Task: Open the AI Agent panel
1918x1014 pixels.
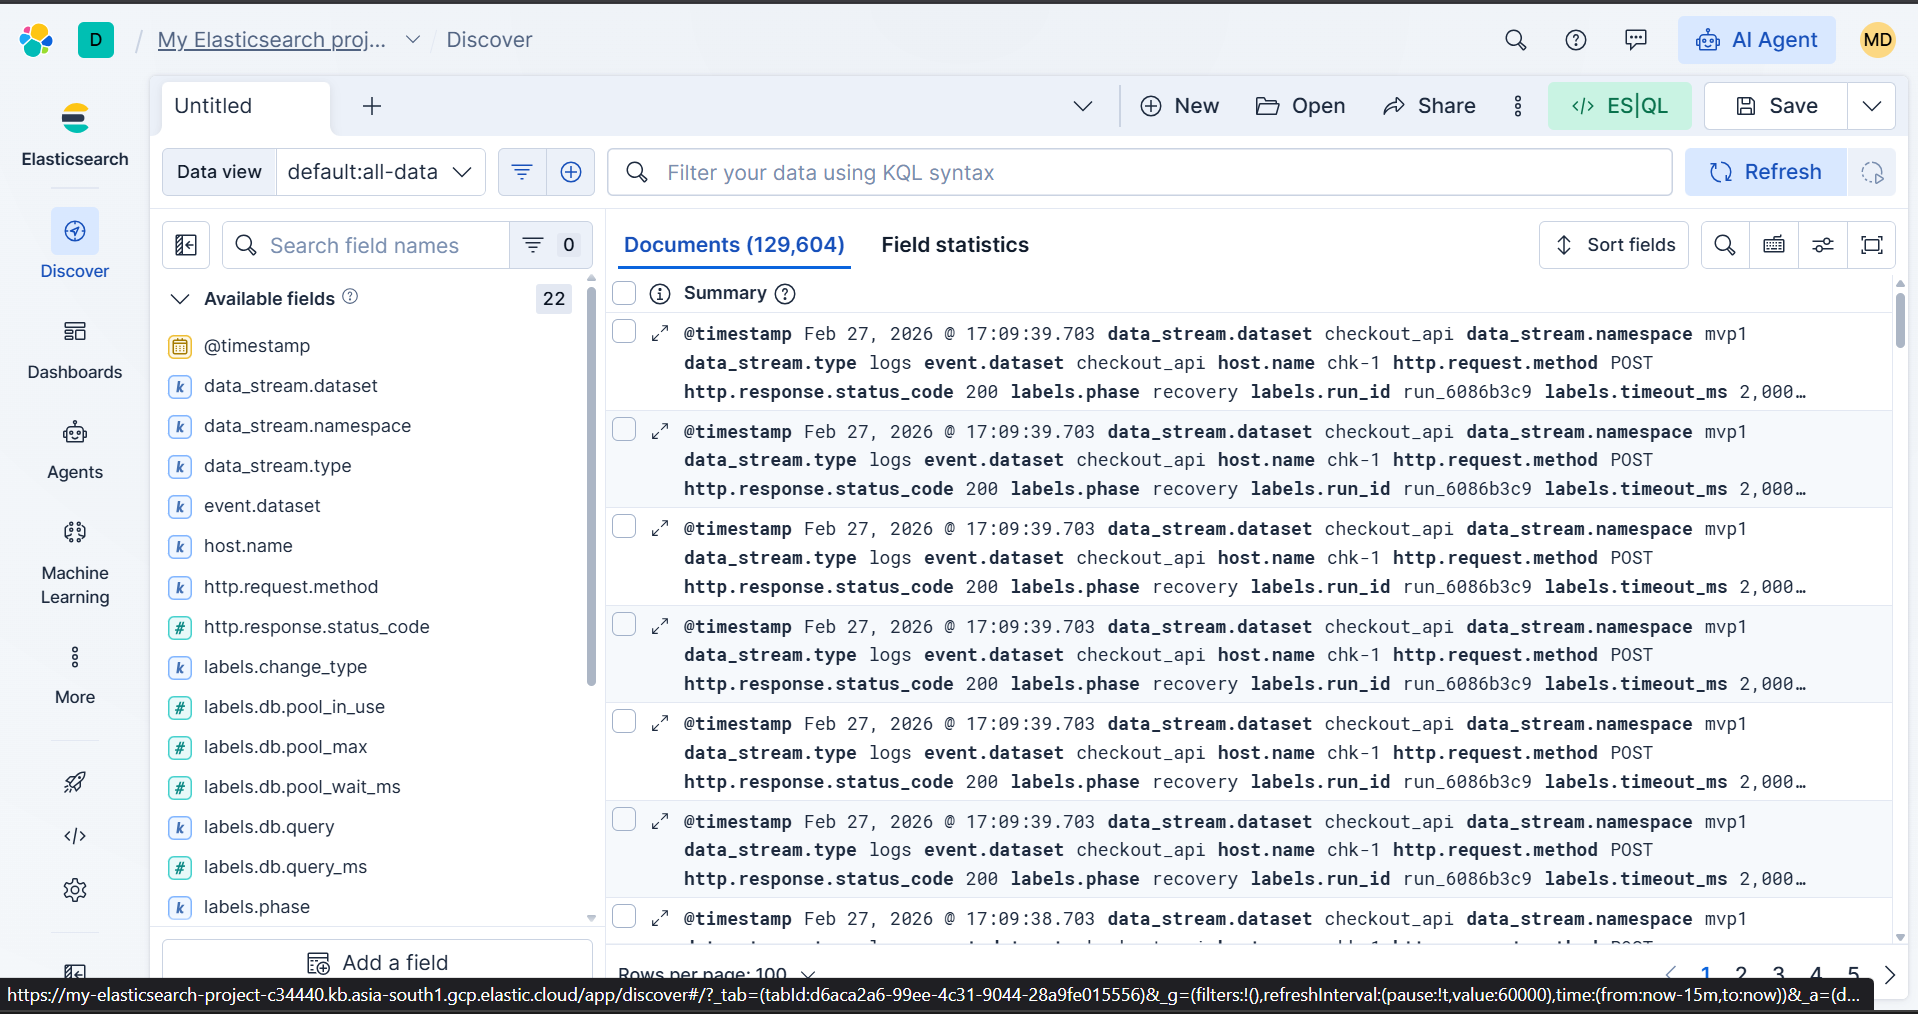Action: (1757, 40)
